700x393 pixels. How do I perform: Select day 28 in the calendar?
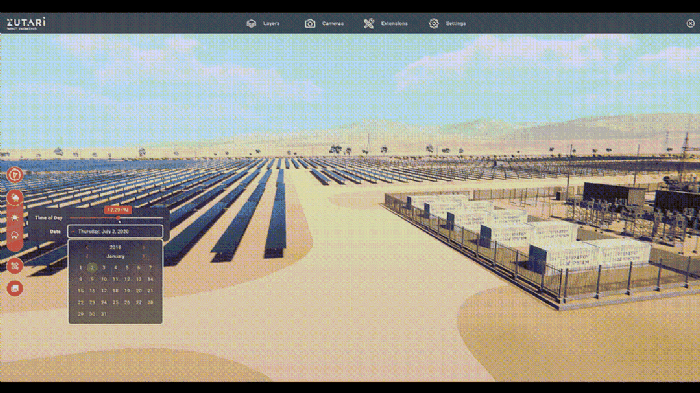point(150,302)
